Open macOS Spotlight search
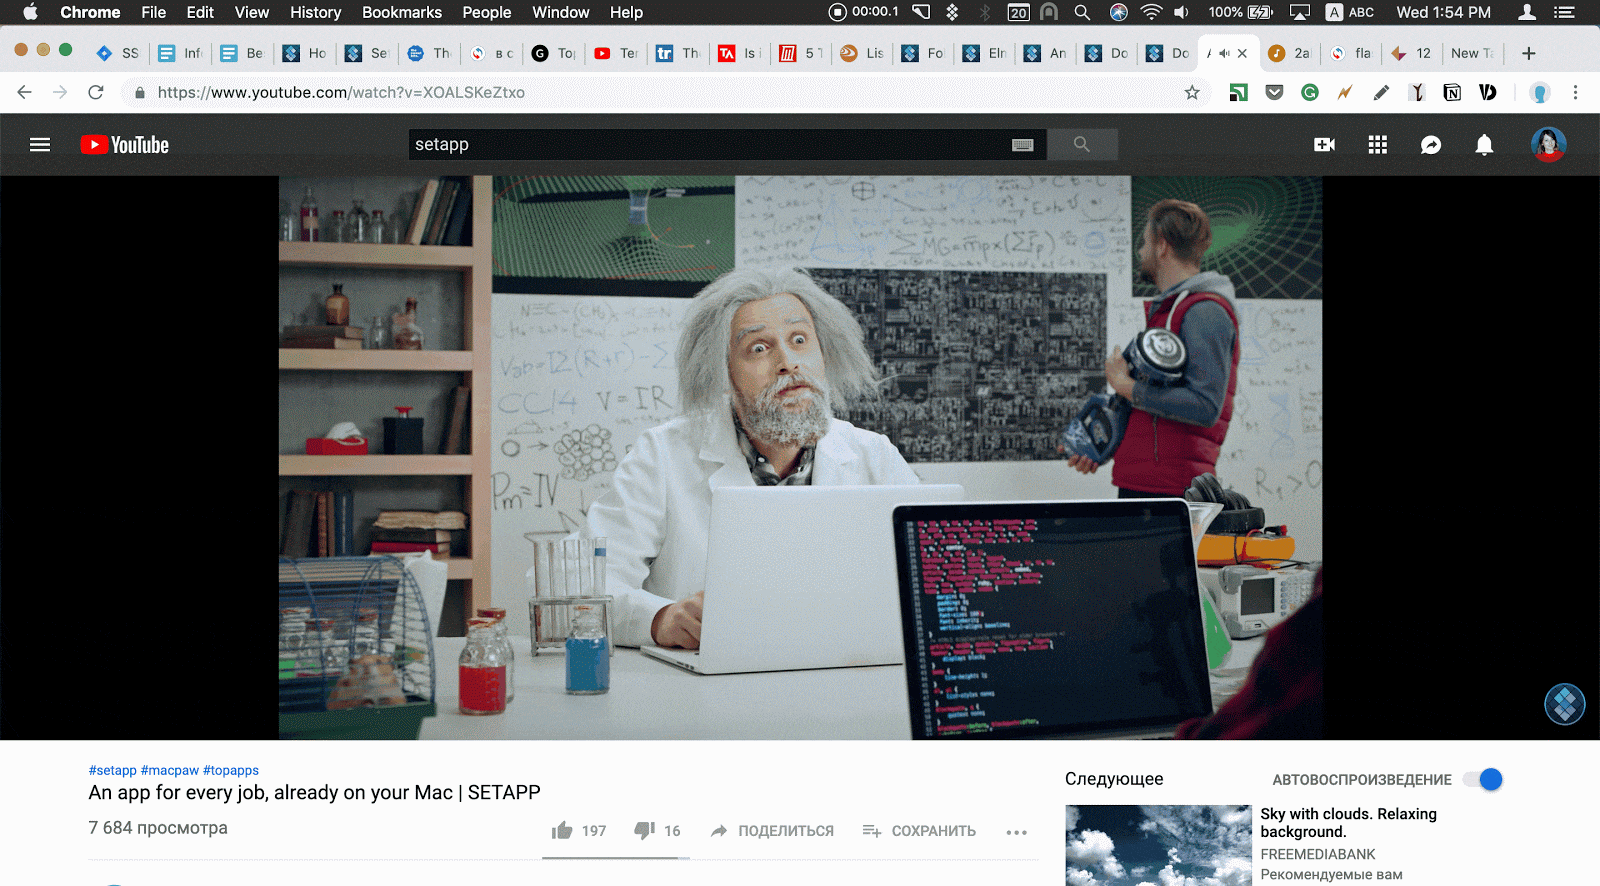The height and width of the screenshot is (886, 1600). [x=1082, y=12]
